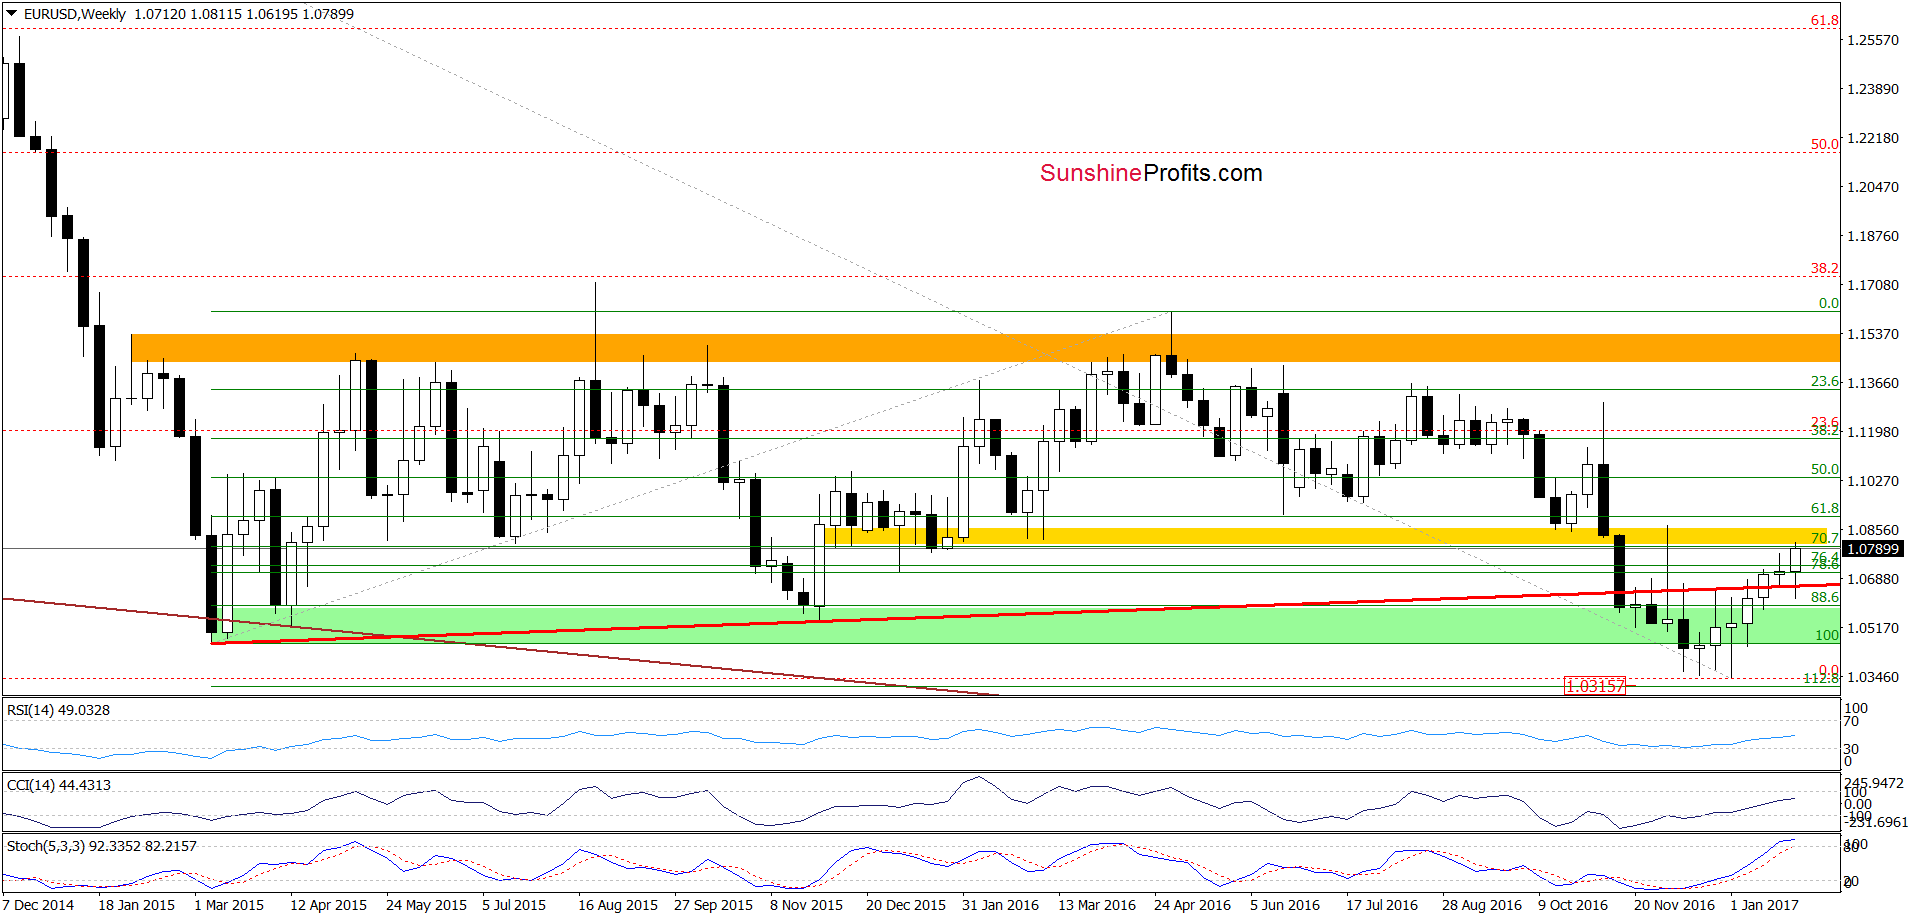Click the 1.13660 price axis label
Screen dimensions: 1908x919
1873,383
